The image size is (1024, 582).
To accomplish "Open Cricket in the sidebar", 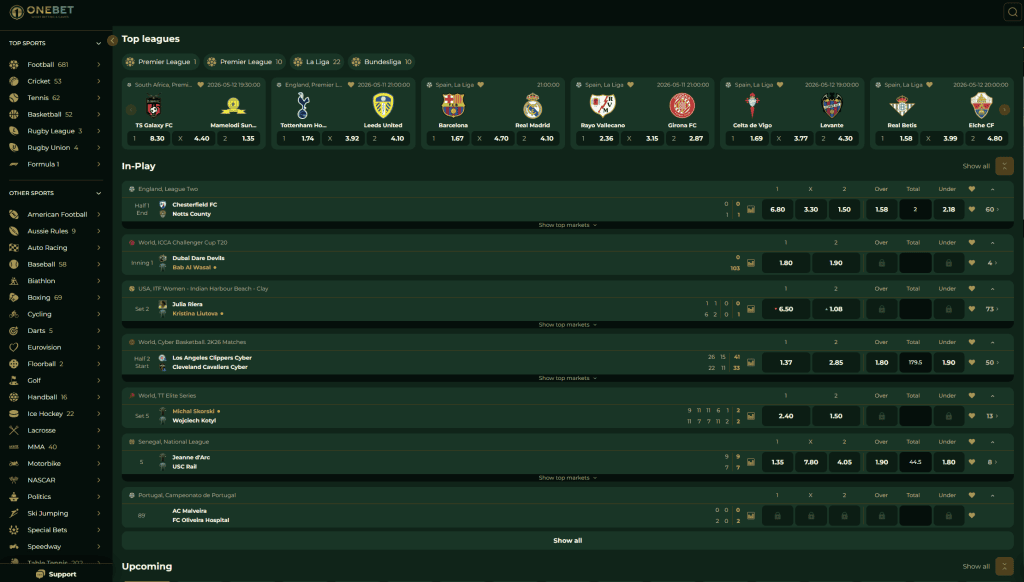I will coord(55,81).
